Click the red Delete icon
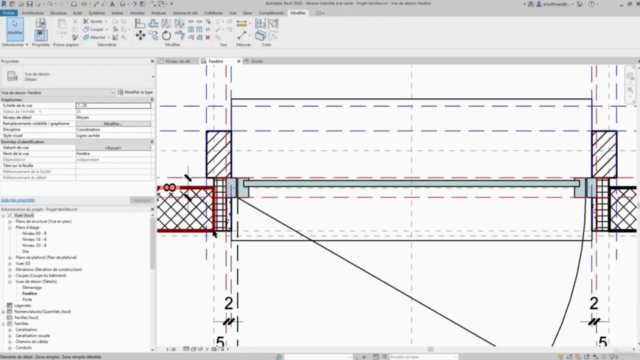 (208, 38)
